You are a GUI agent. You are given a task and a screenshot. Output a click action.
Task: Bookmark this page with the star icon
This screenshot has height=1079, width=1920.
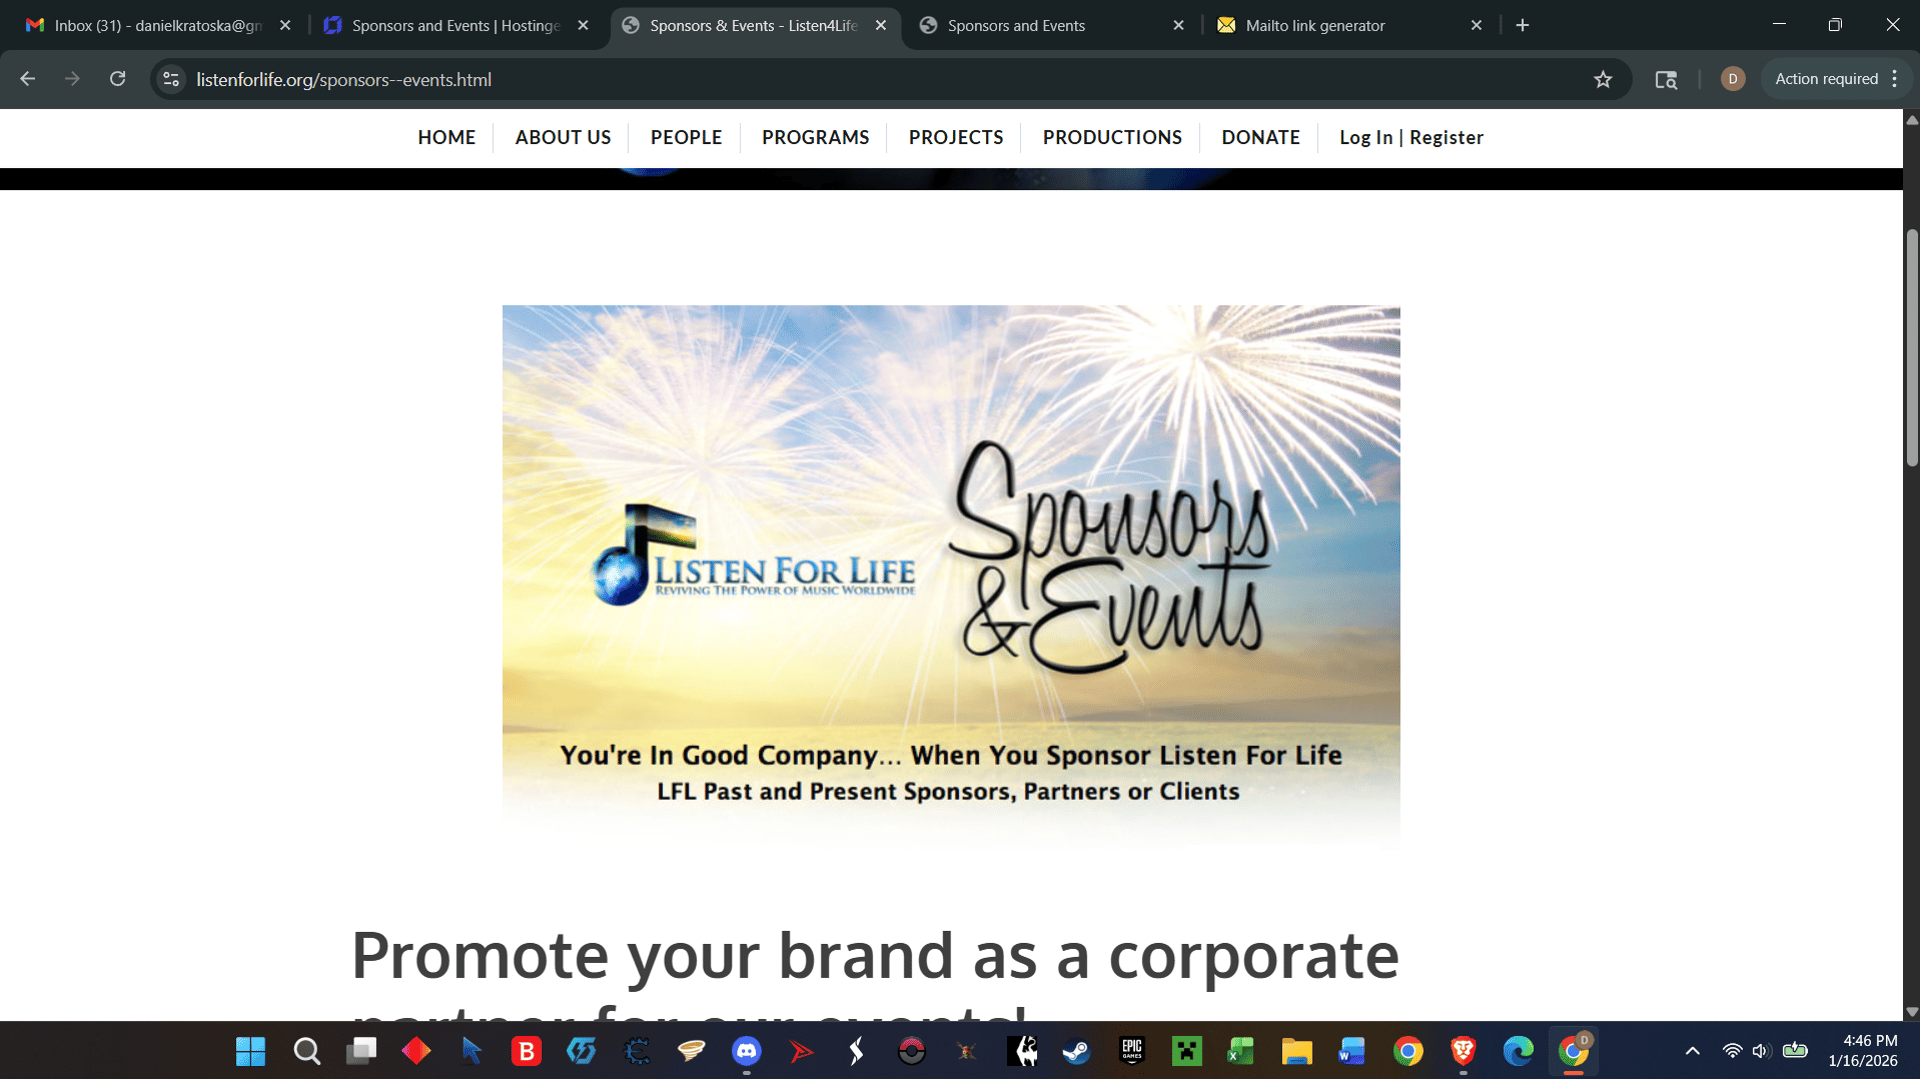pyautogui.click(x=1603, y=79)
